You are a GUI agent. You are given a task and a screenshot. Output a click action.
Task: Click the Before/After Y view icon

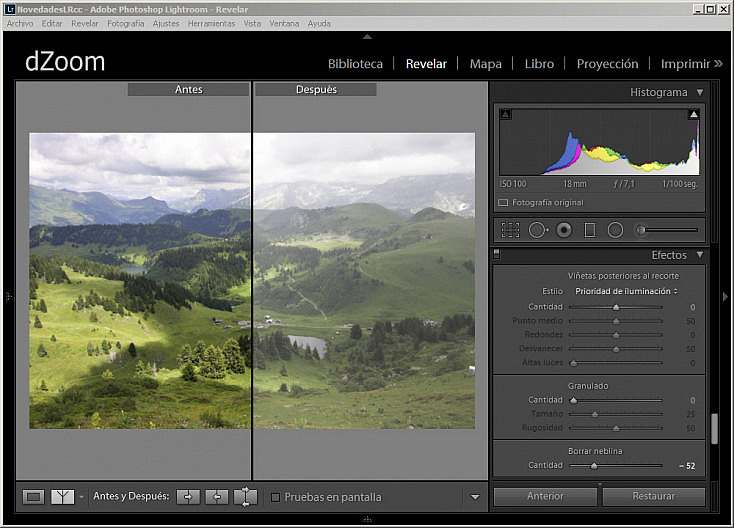coord(62,497)
